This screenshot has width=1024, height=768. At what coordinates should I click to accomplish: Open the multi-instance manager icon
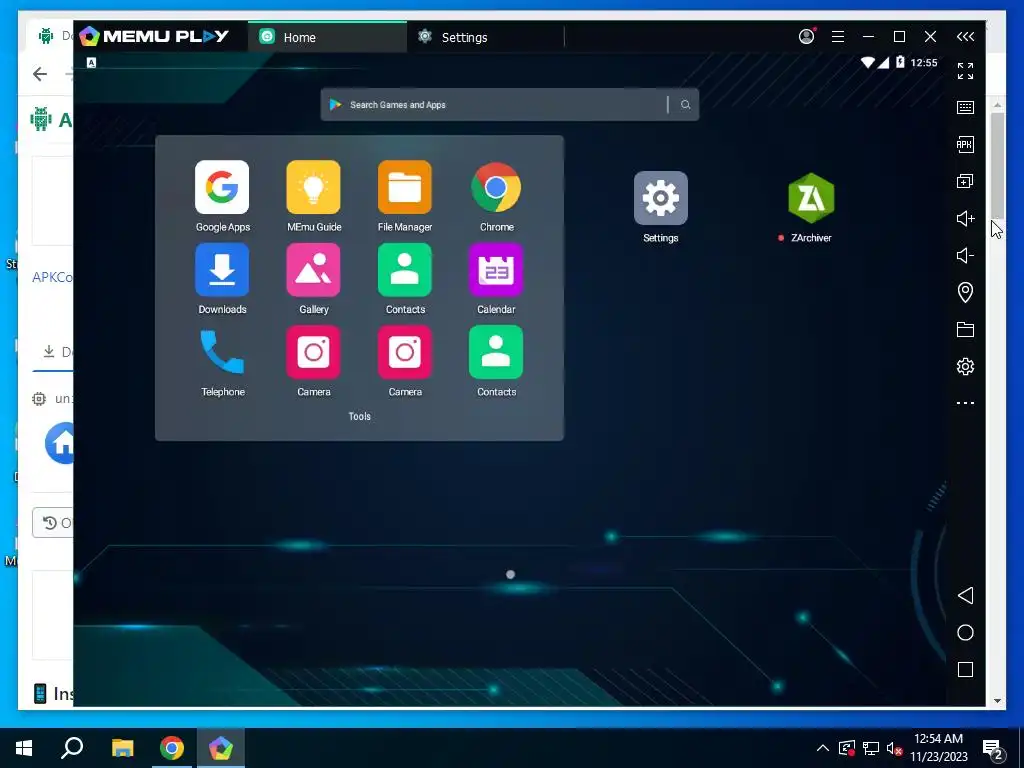[965, 182]
